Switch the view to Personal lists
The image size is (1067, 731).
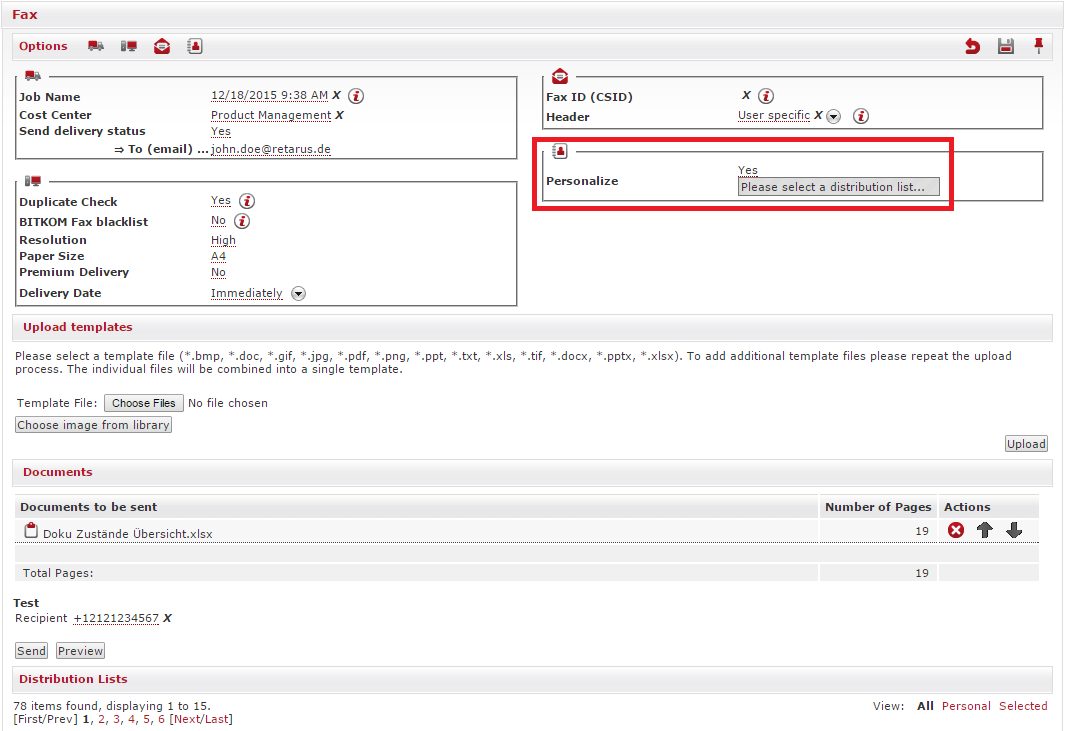(966, 706)
